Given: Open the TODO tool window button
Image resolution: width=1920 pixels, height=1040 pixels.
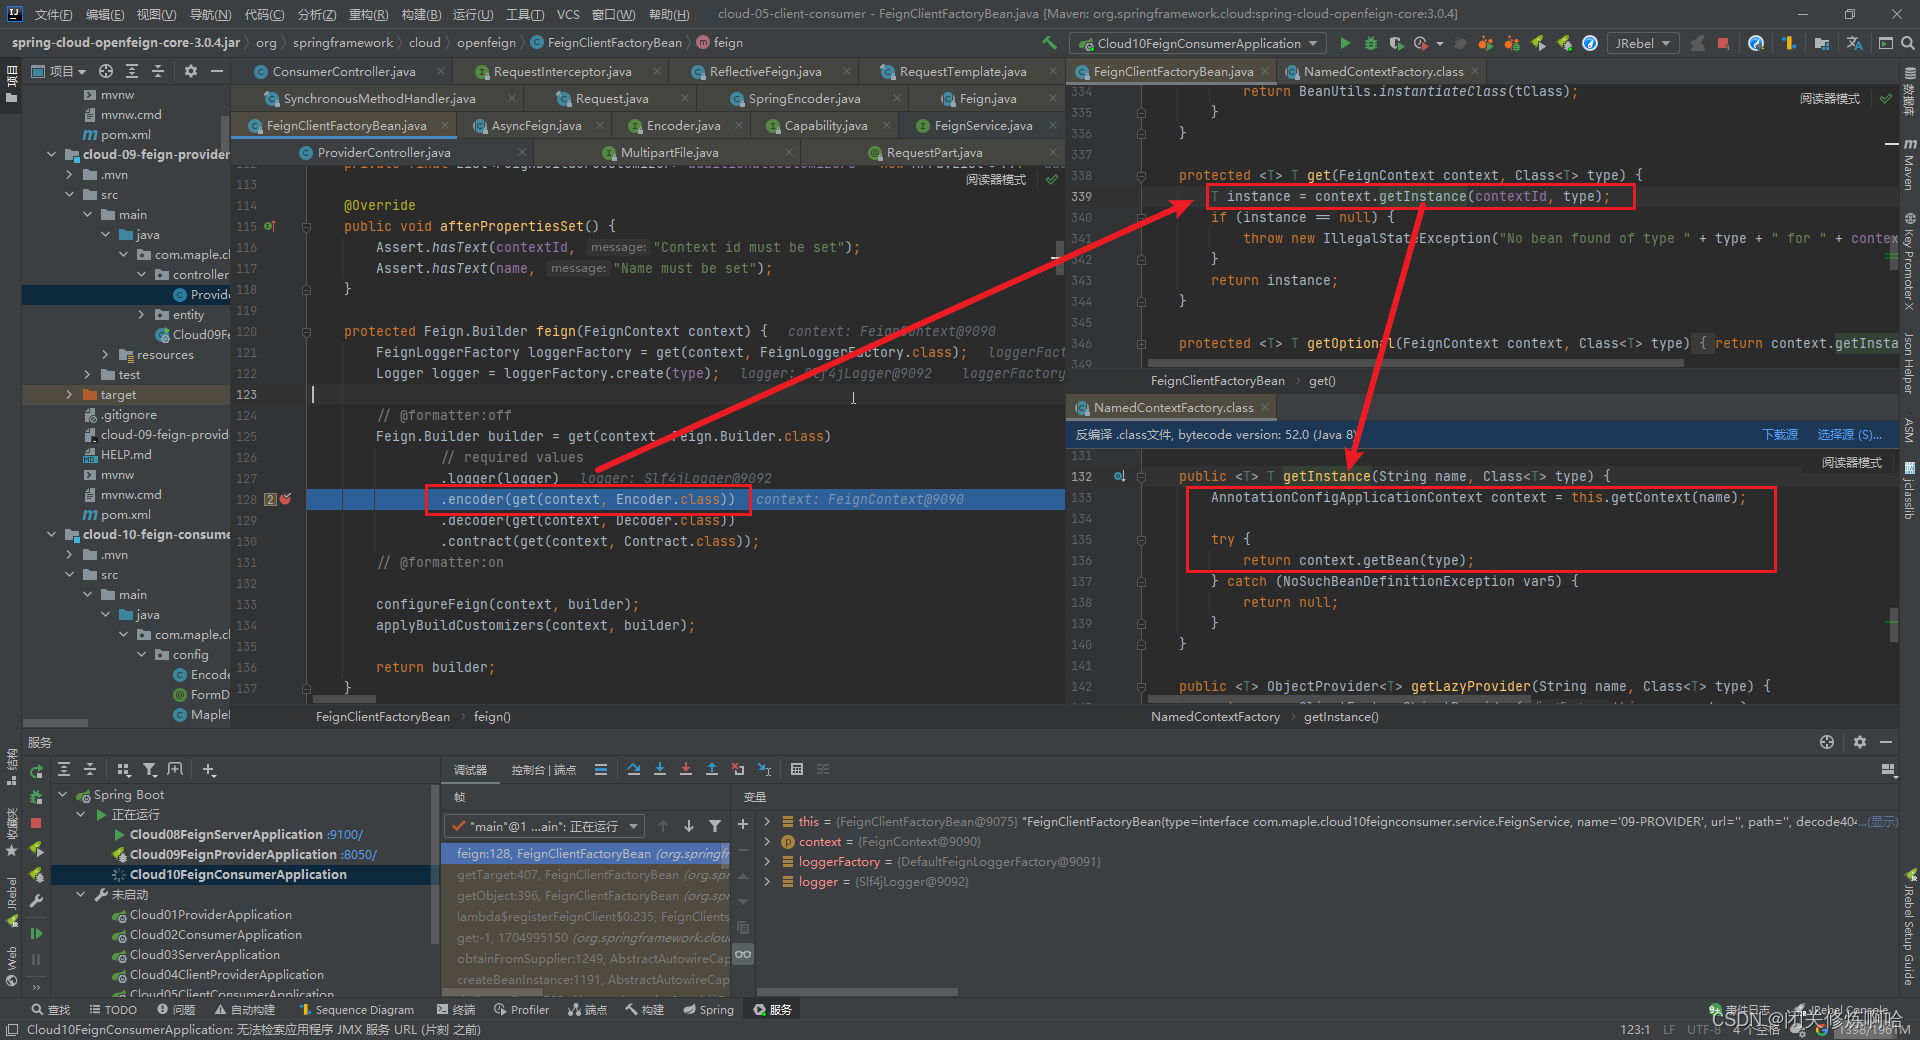Looking at the screenshot, I should [113, 1010].
